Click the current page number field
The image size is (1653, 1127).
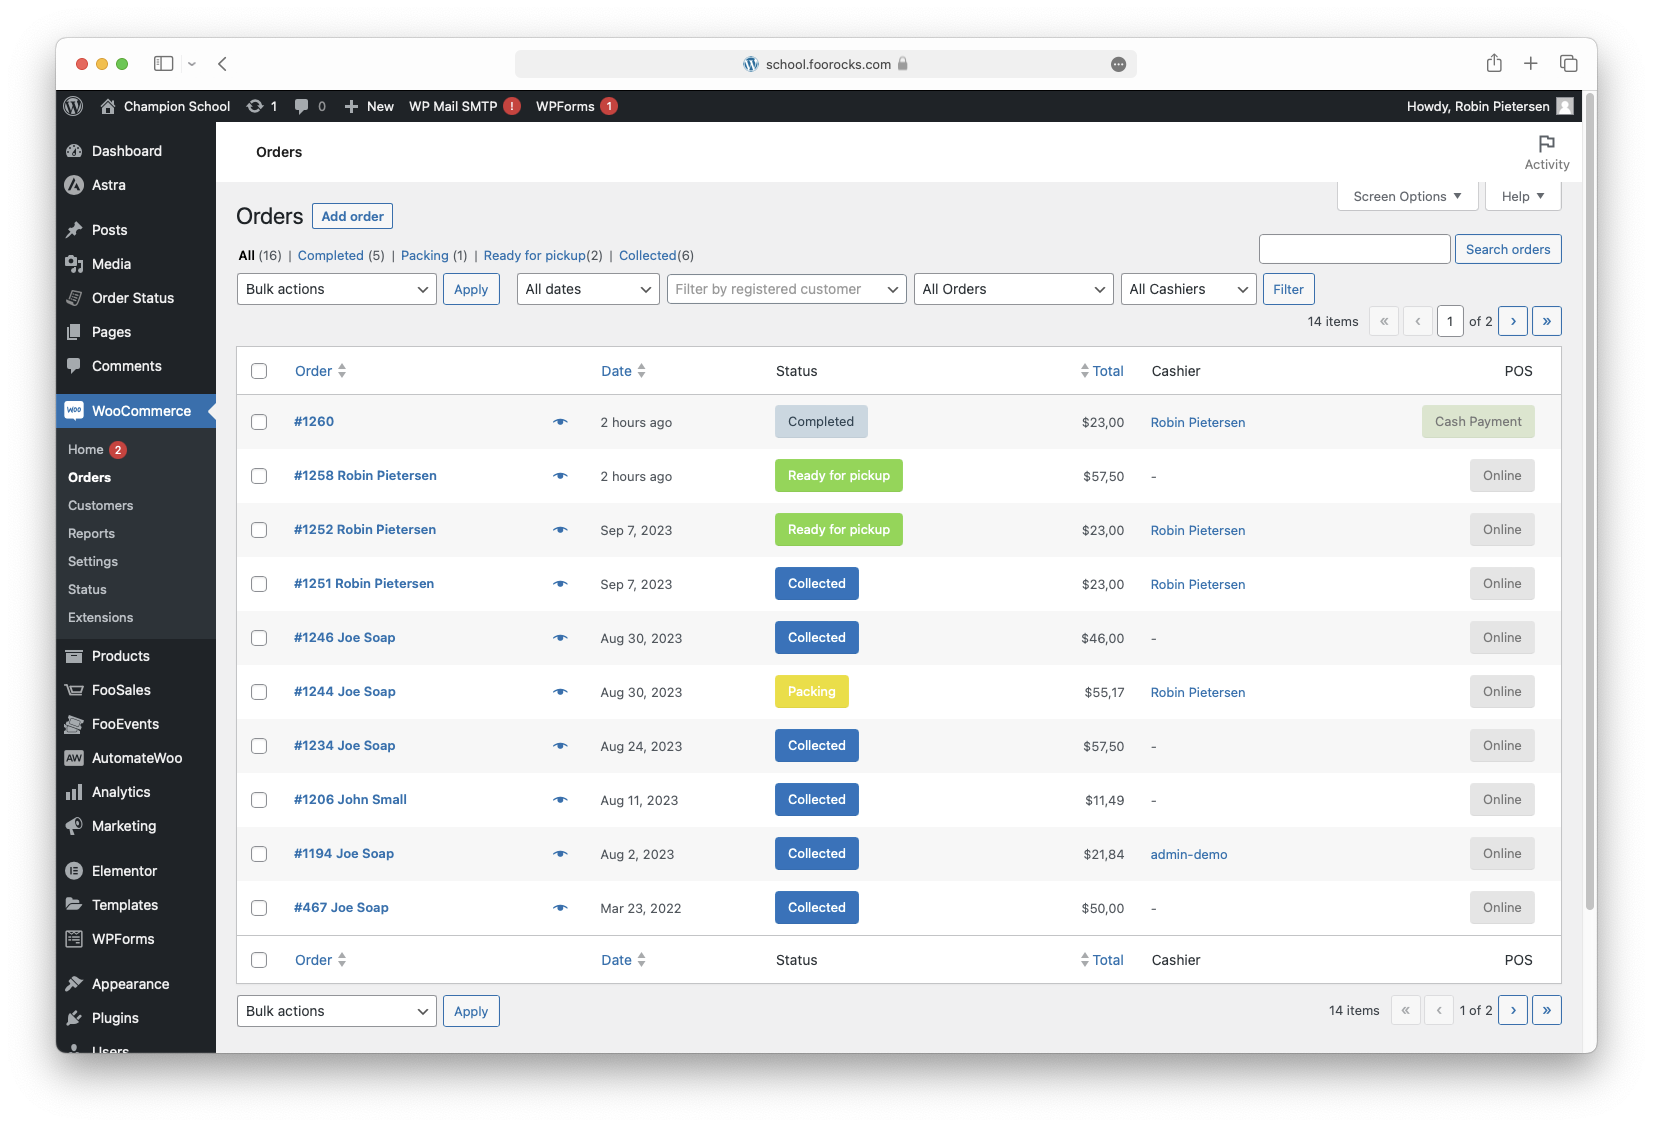tap(1450, 321)
